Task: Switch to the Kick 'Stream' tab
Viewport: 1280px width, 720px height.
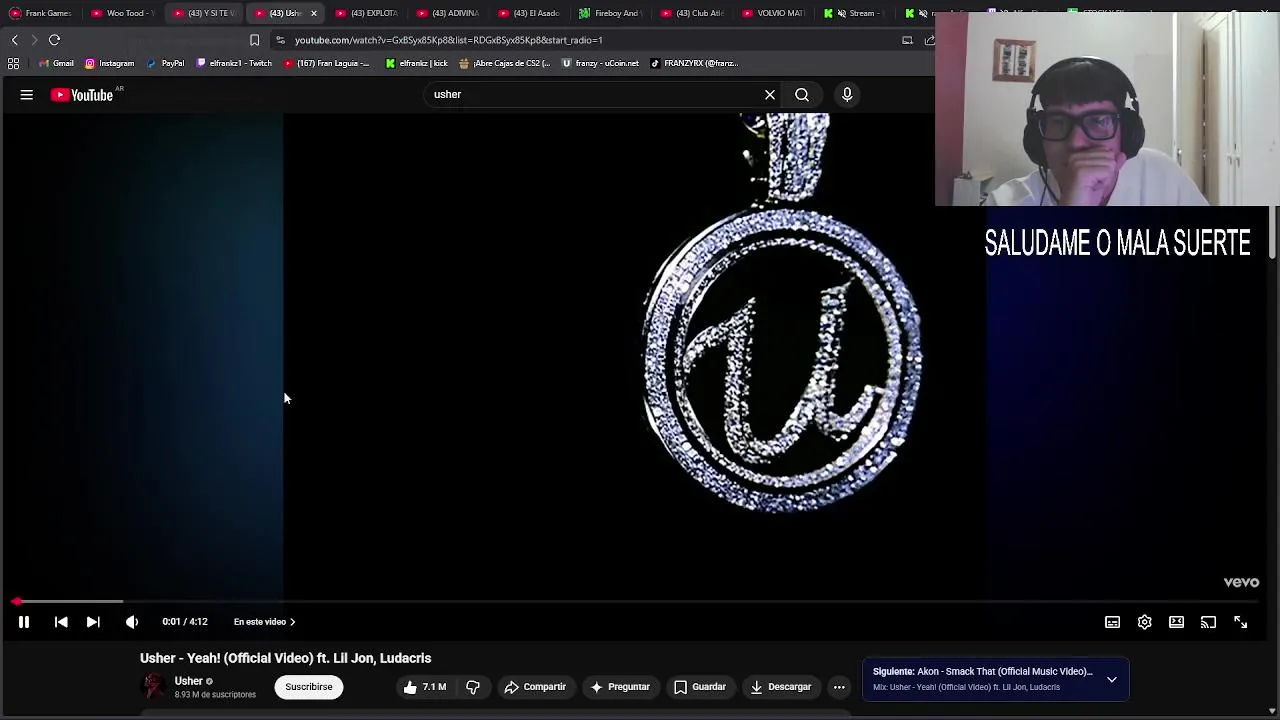Action: pyautogui.click(x=856, y=13)
